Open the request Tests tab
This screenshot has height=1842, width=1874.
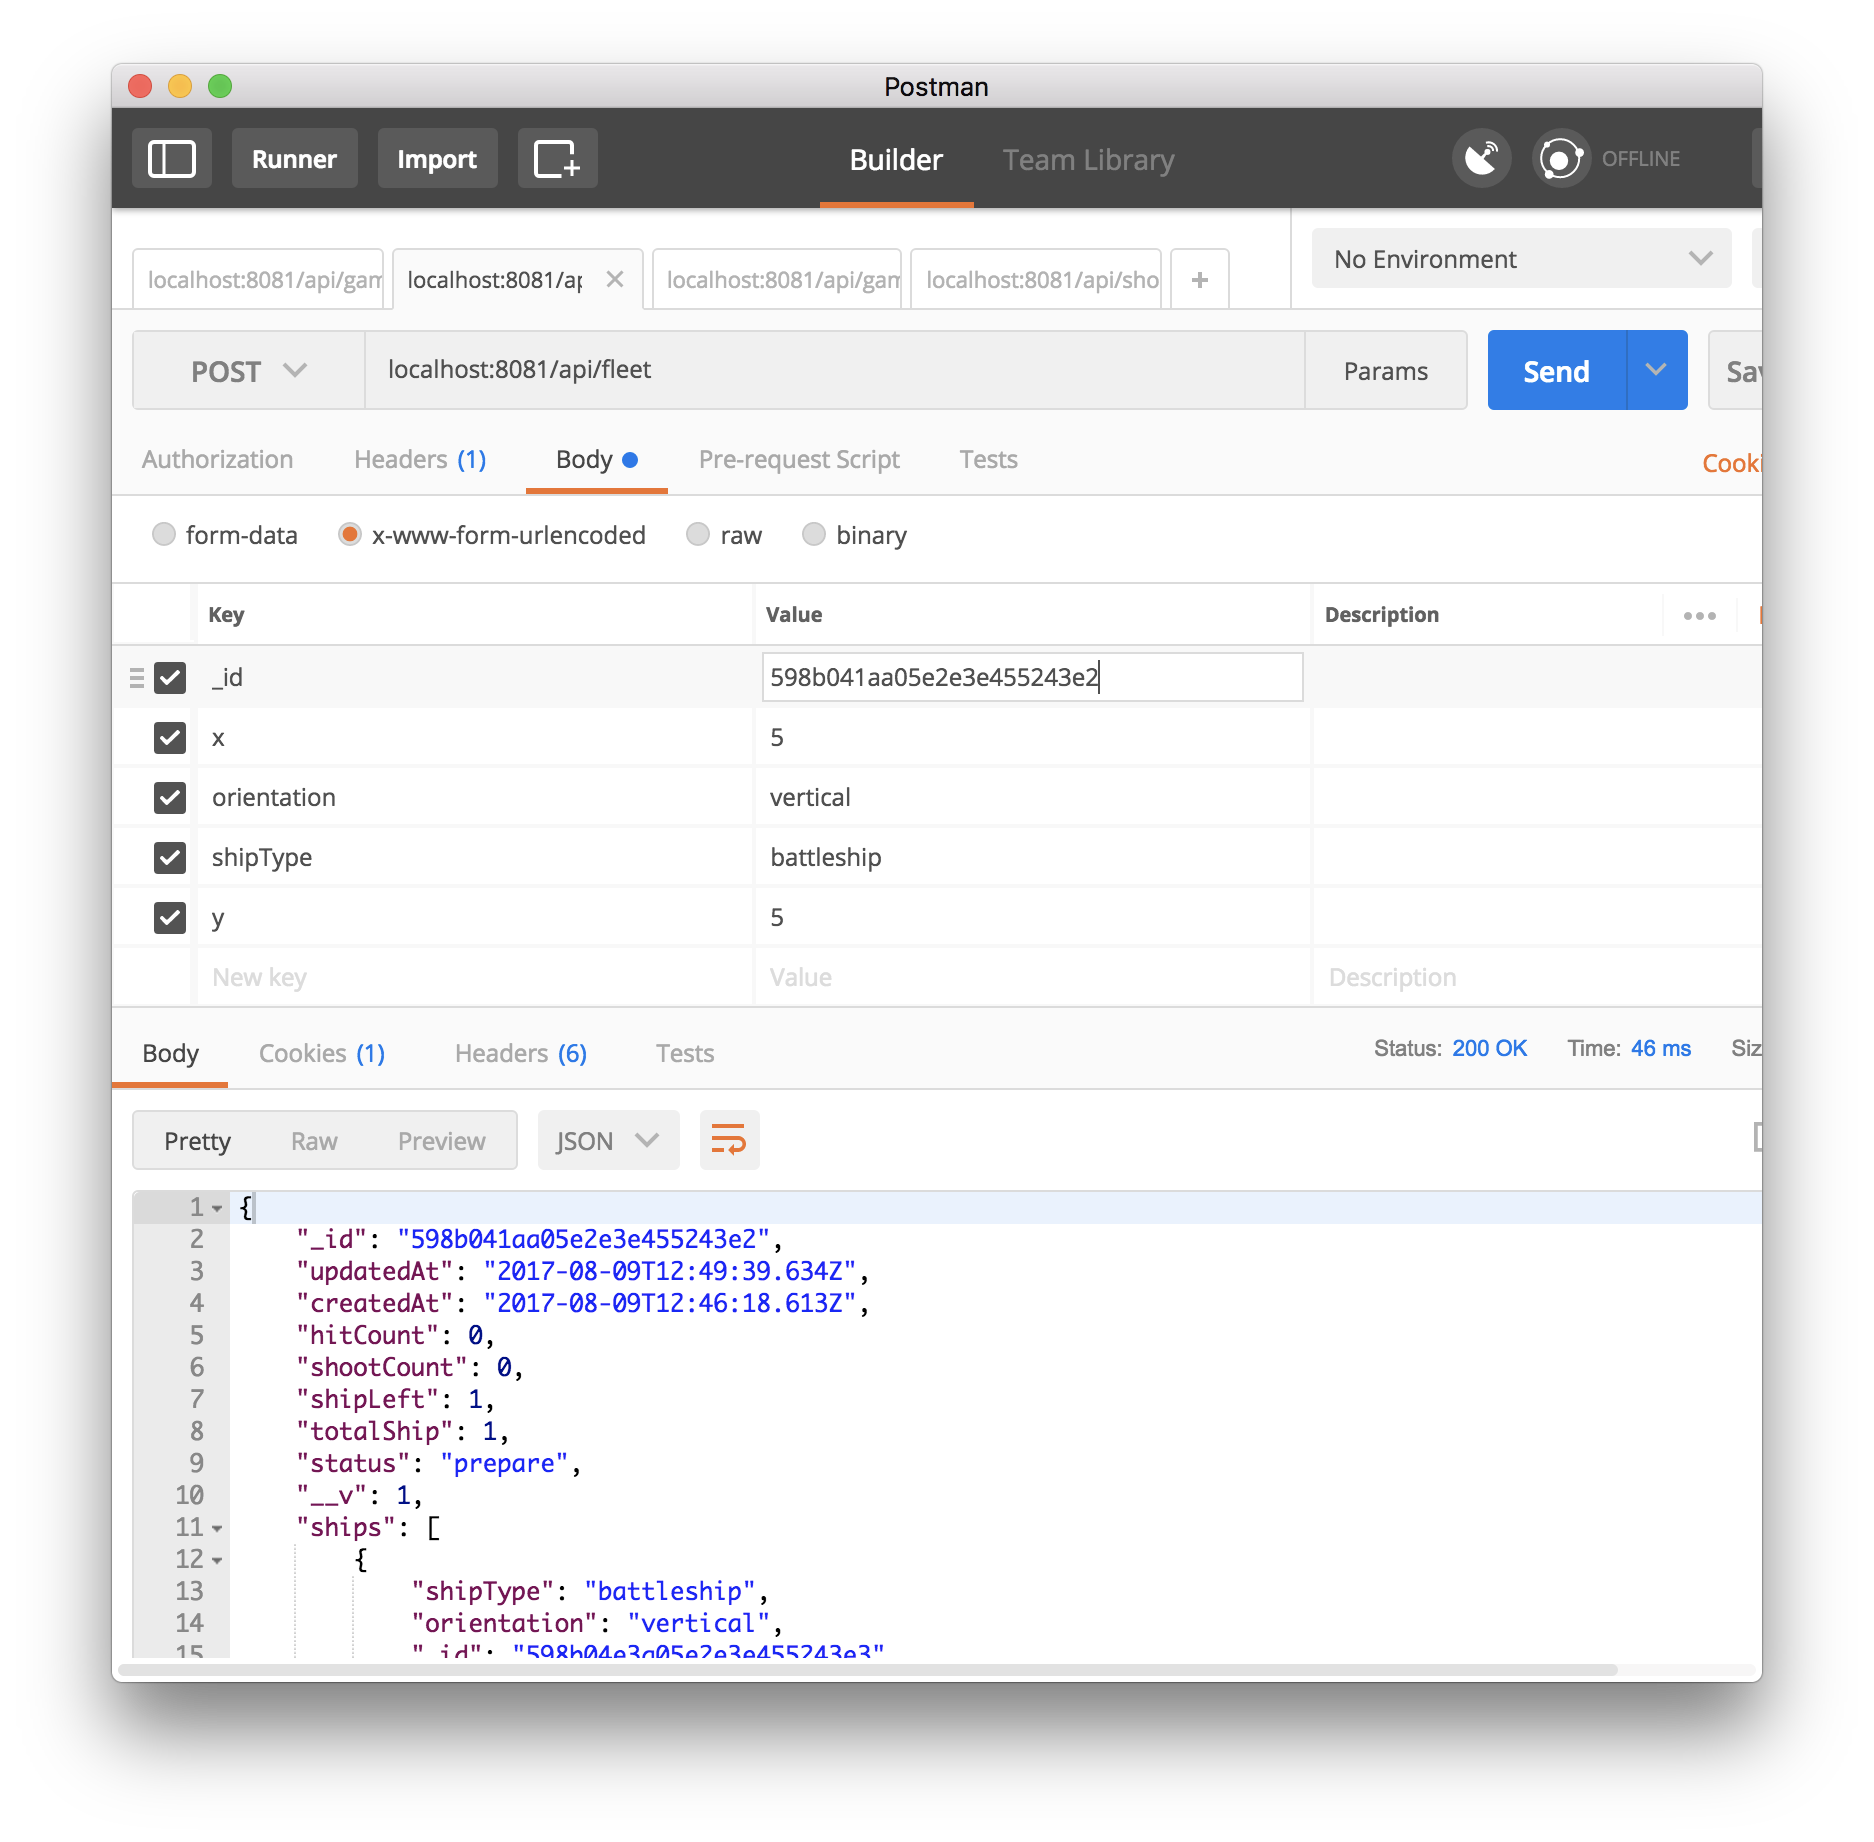pos(988,460)
